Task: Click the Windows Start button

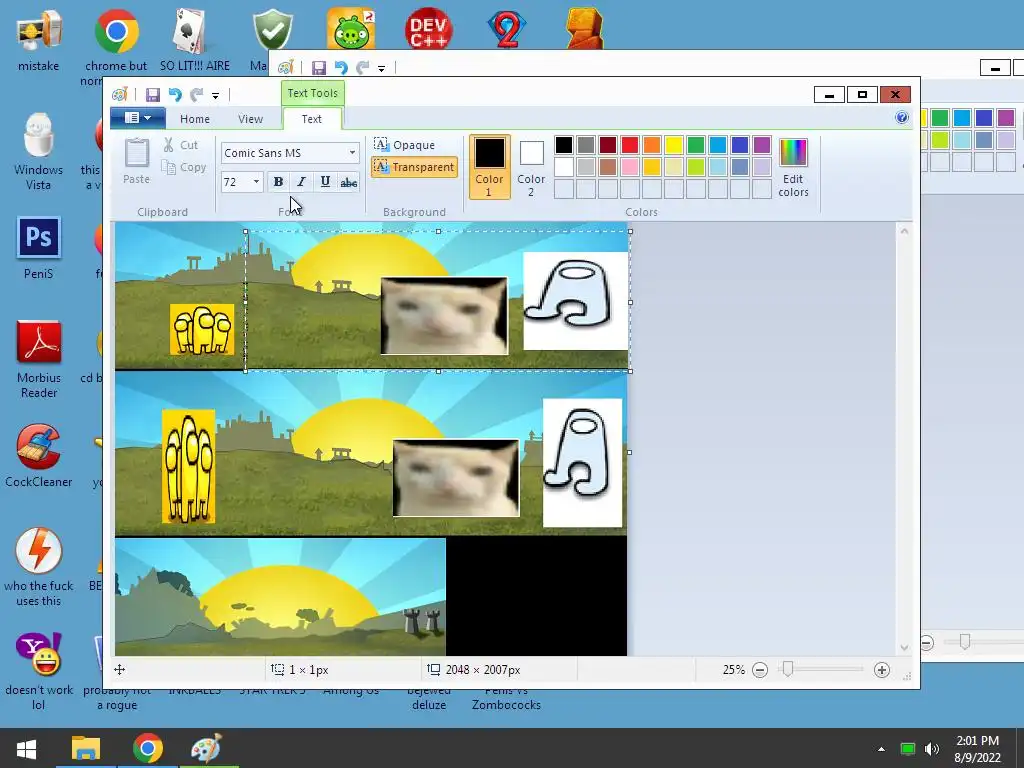Action: [x=26, y=748]
